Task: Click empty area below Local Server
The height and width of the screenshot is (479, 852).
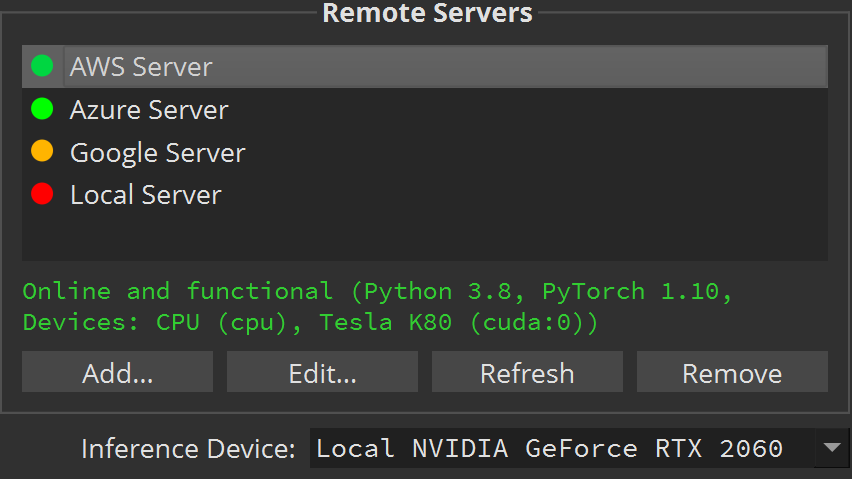Action: pos(424,236)
